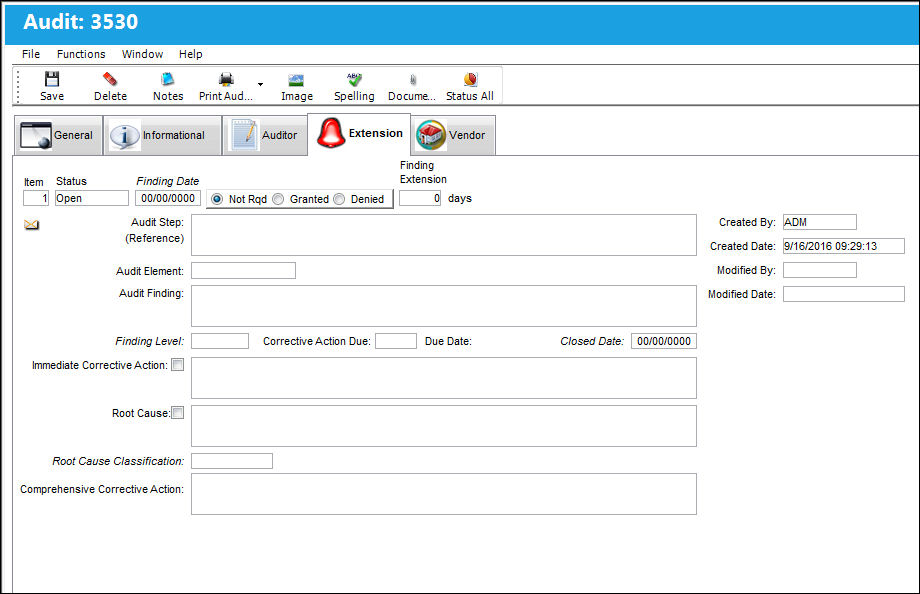The width and height of the screenshot is (920, 594).
Task: Switch to the Informational tab
Action: pyautogui.click(x=163, y=136)
